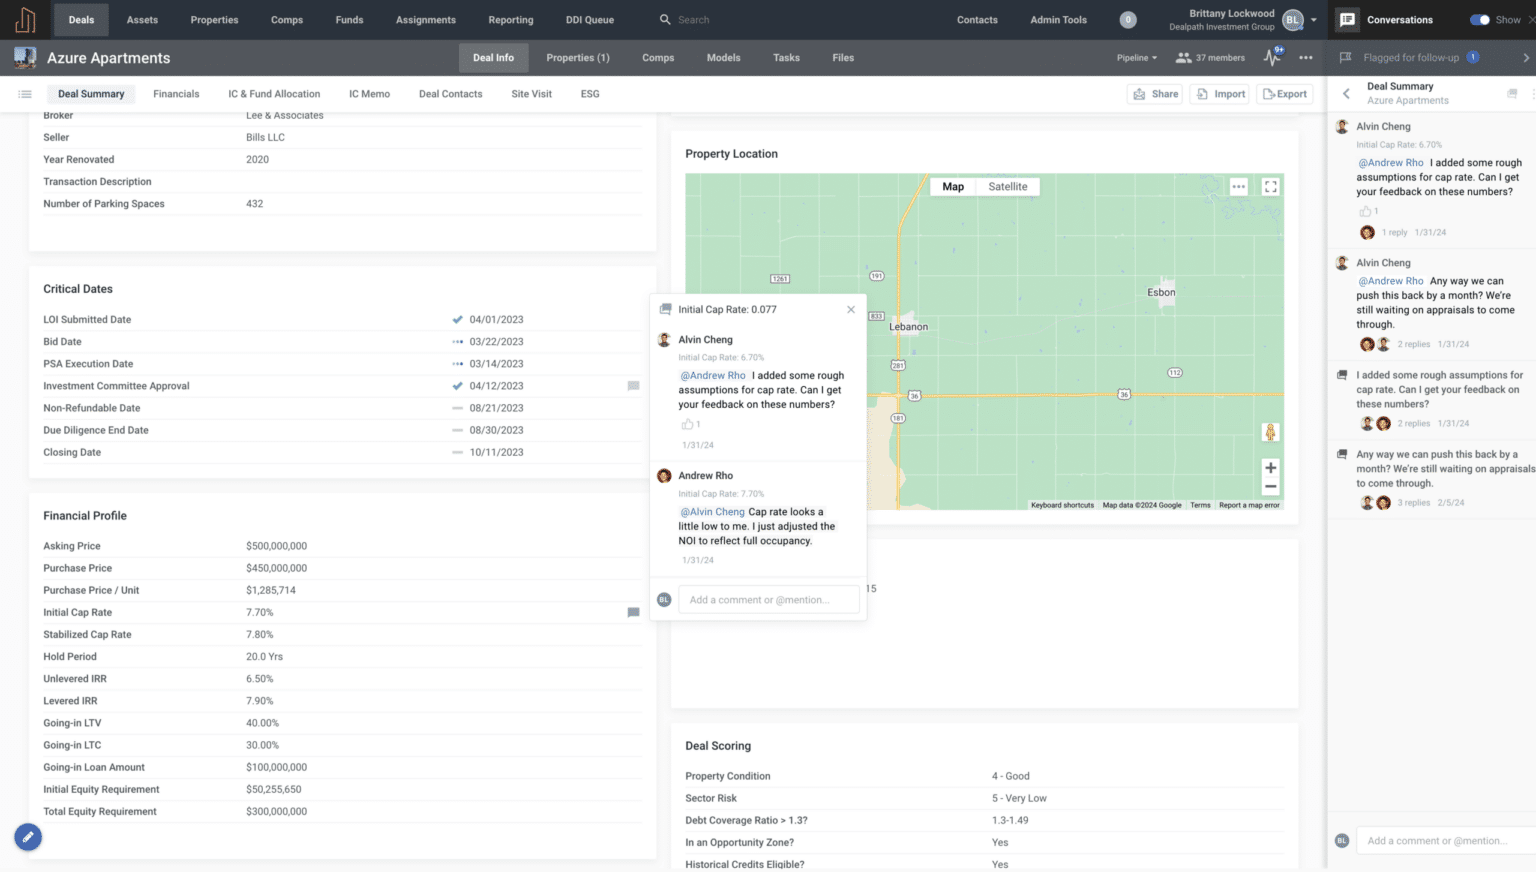This screenshot has width=1536, height=872.
Task: Zoom in on the property map
Action: [1270, 468]
